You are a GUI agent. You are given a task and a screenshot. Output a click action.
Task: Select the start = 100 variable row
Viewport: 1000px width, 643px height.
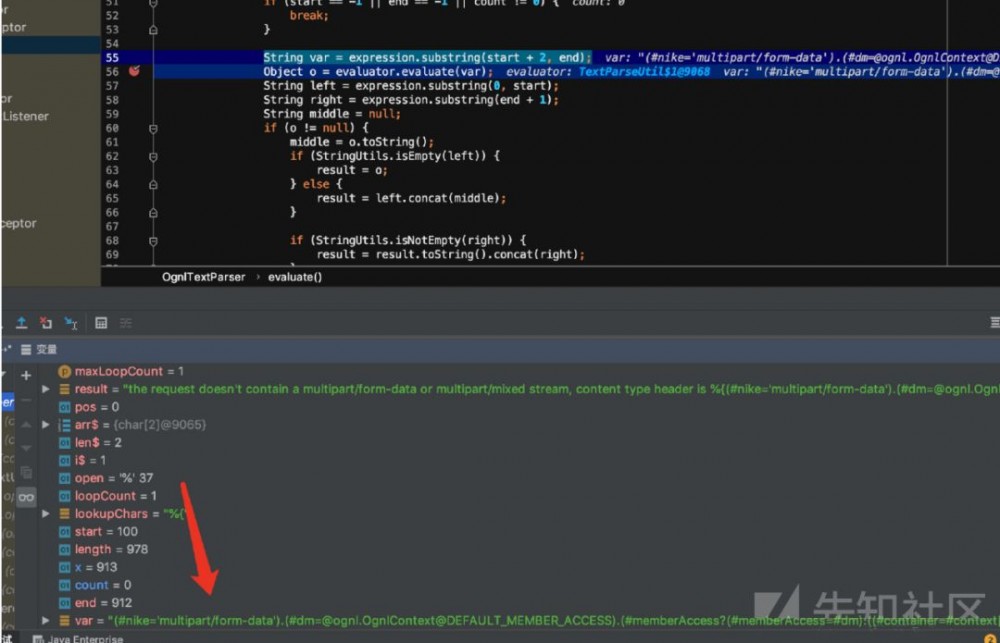(98, 532)
